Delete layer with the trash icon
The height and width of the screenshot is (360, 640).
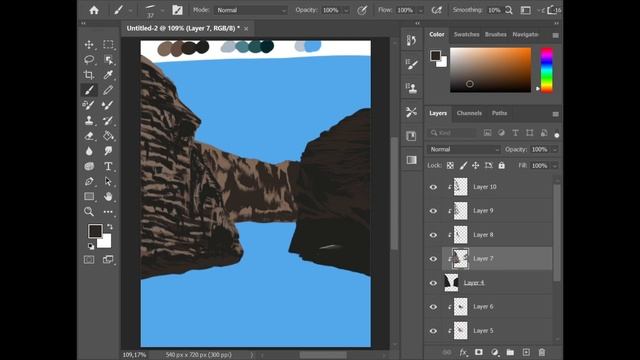click(542, 352)
